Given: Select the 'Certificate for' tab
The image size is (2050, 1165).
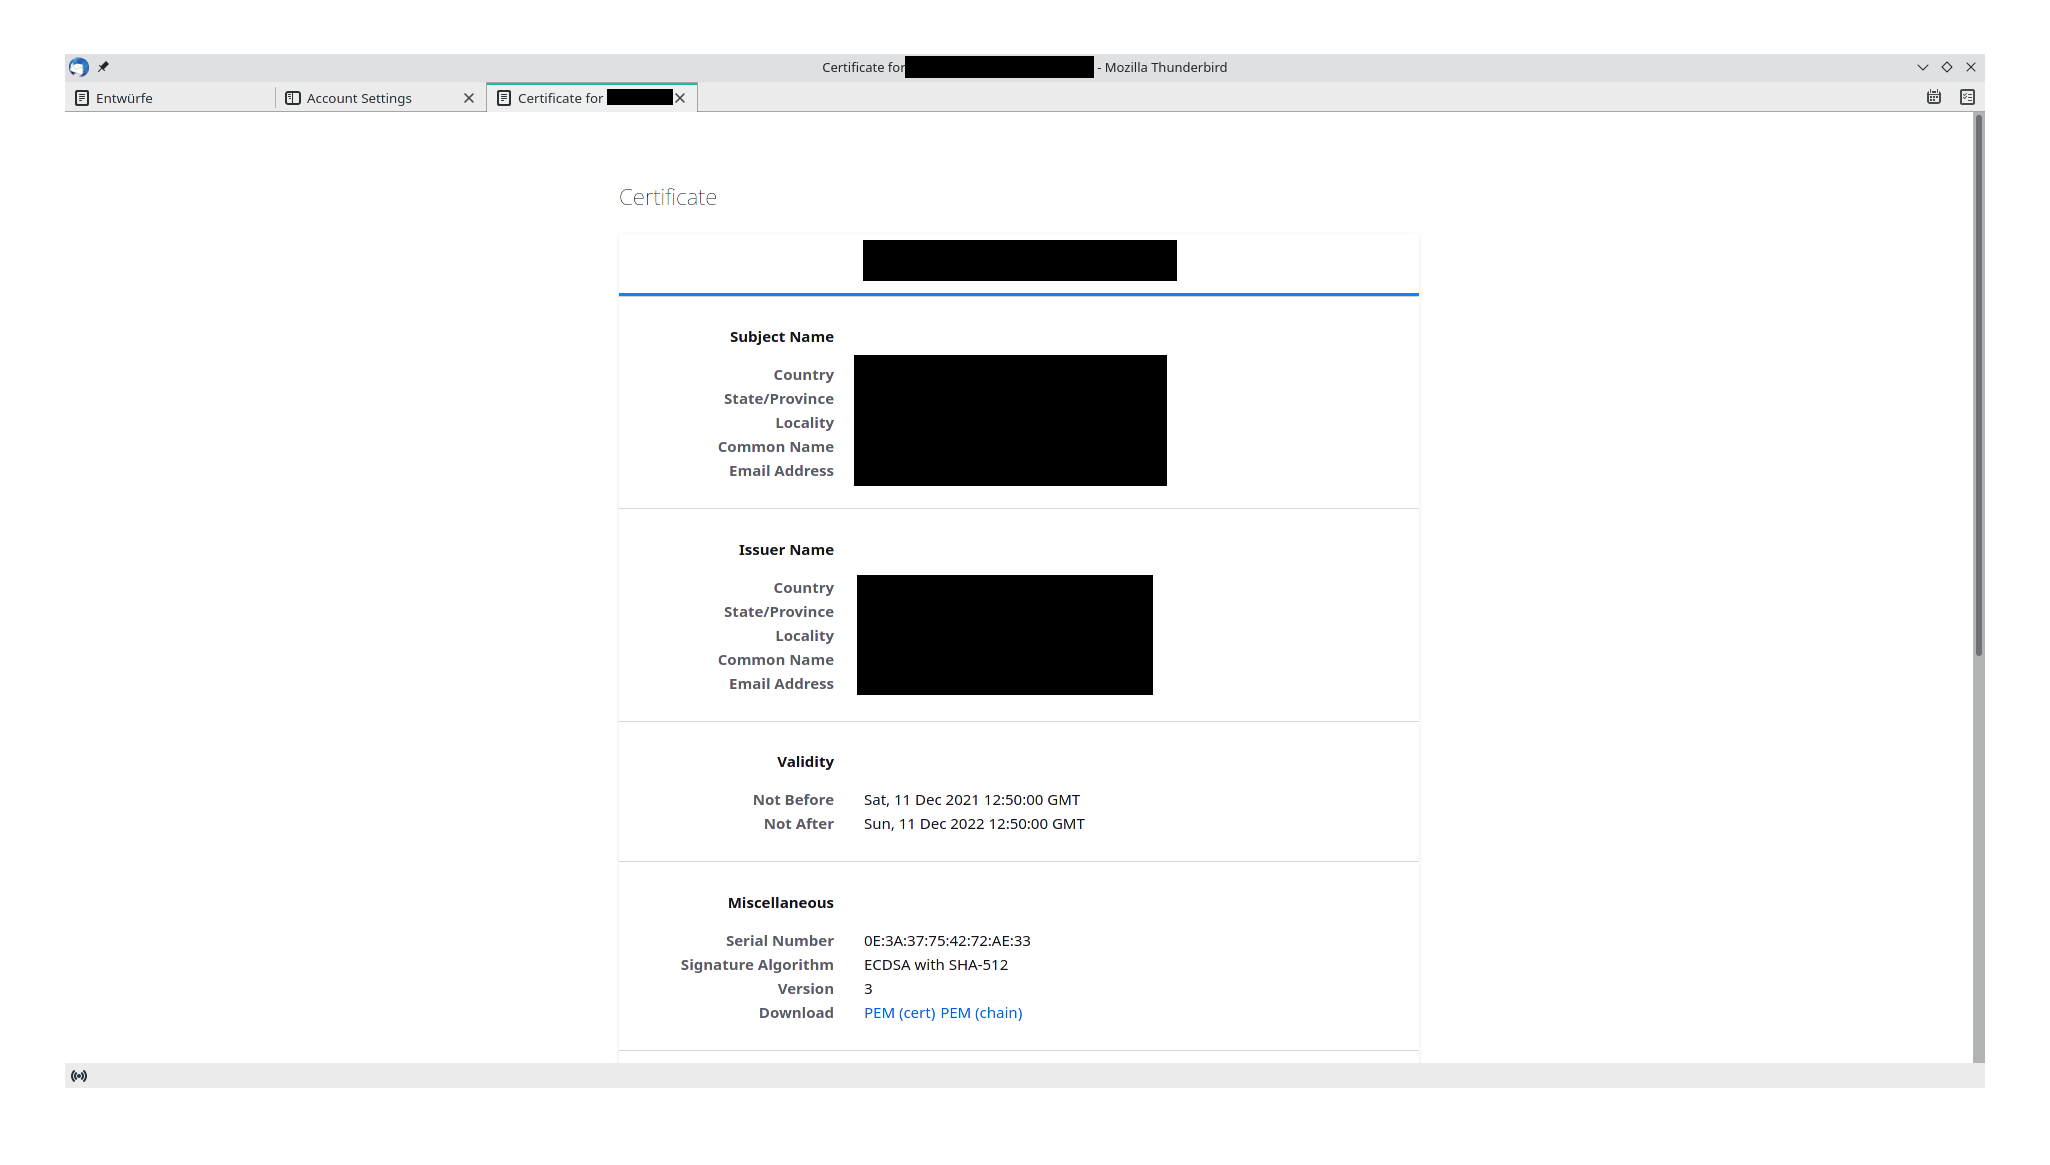Looking at the screenshot, I should (560, 98).
